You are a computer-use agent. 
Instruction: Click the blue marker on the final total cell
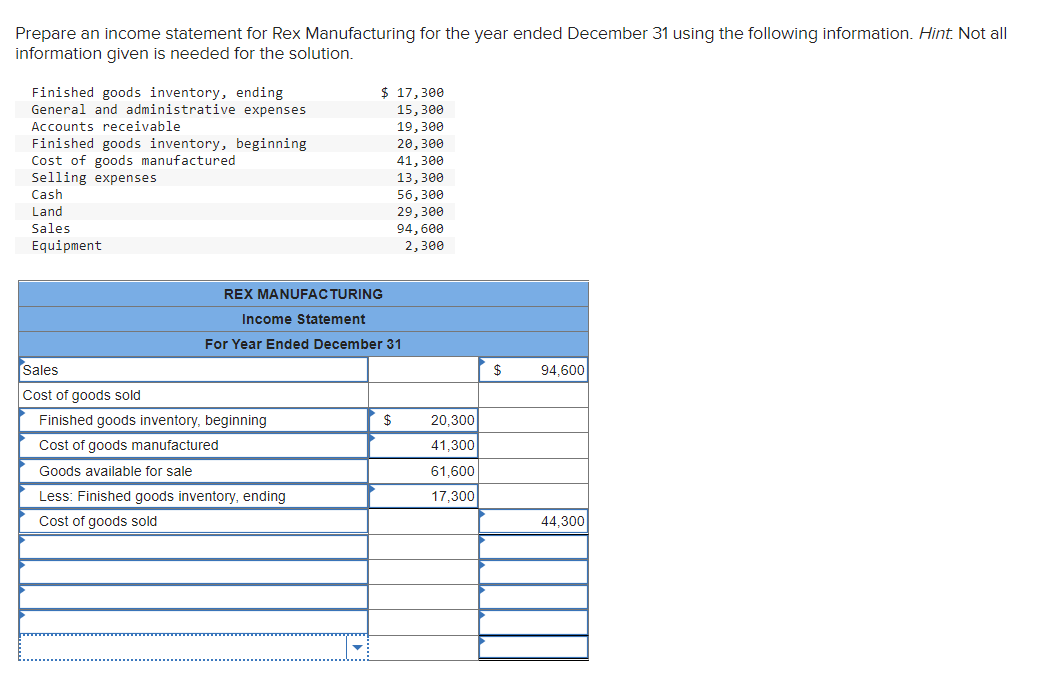[x=484, y=641]
